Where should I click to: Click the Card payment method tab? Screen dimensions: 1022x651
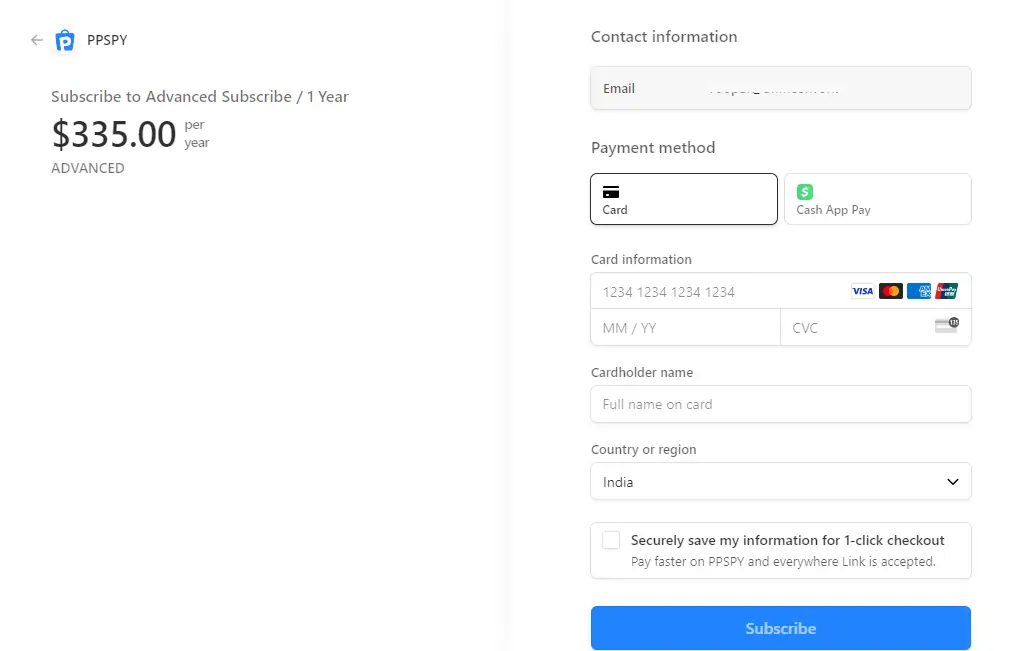click(x=683, y=199)
